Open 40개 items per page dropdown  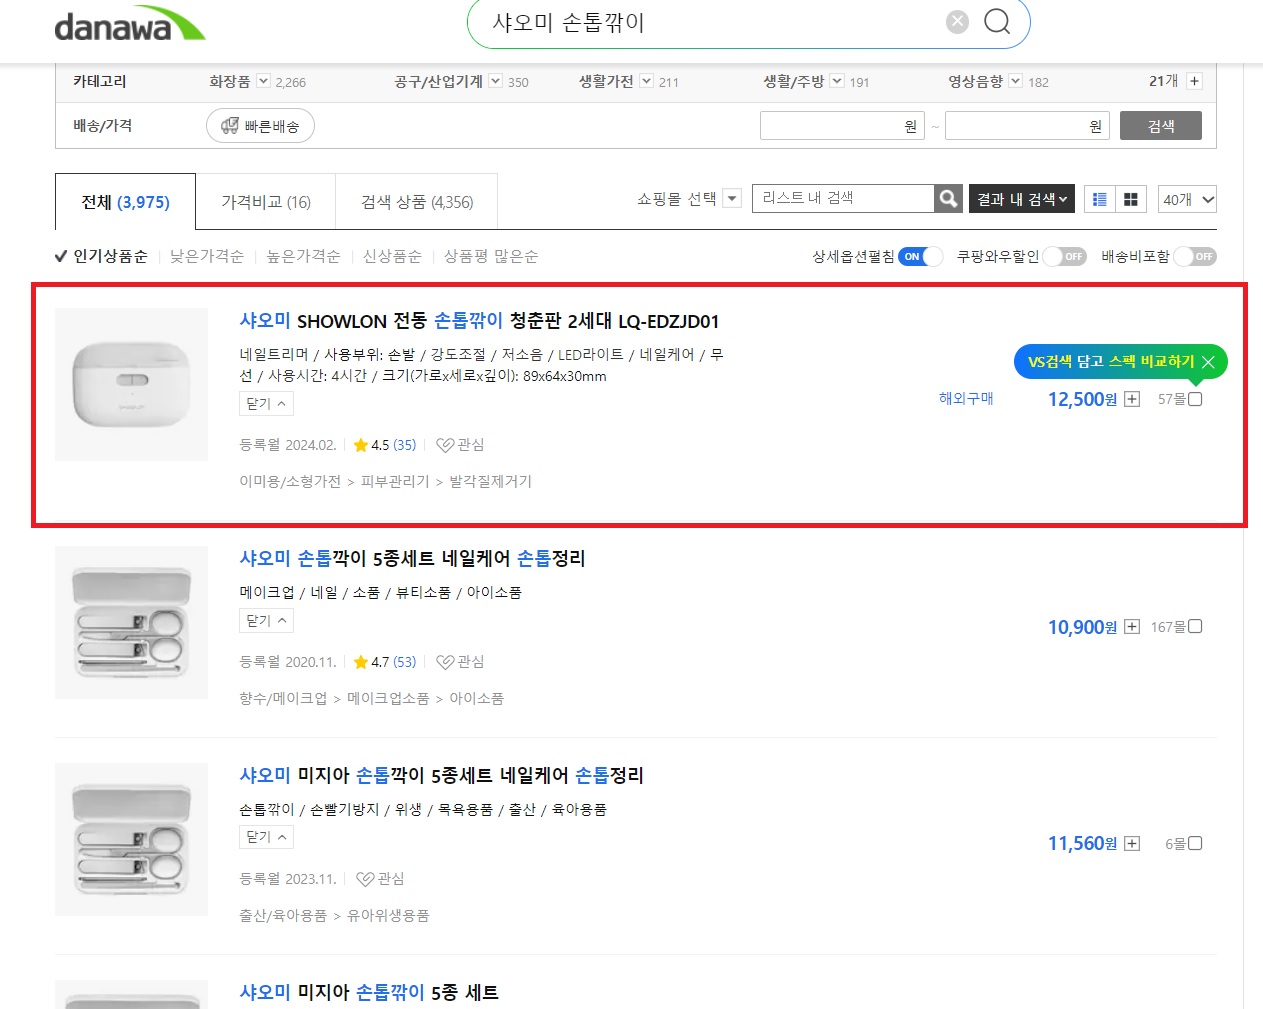click(x=1187, y=199)
